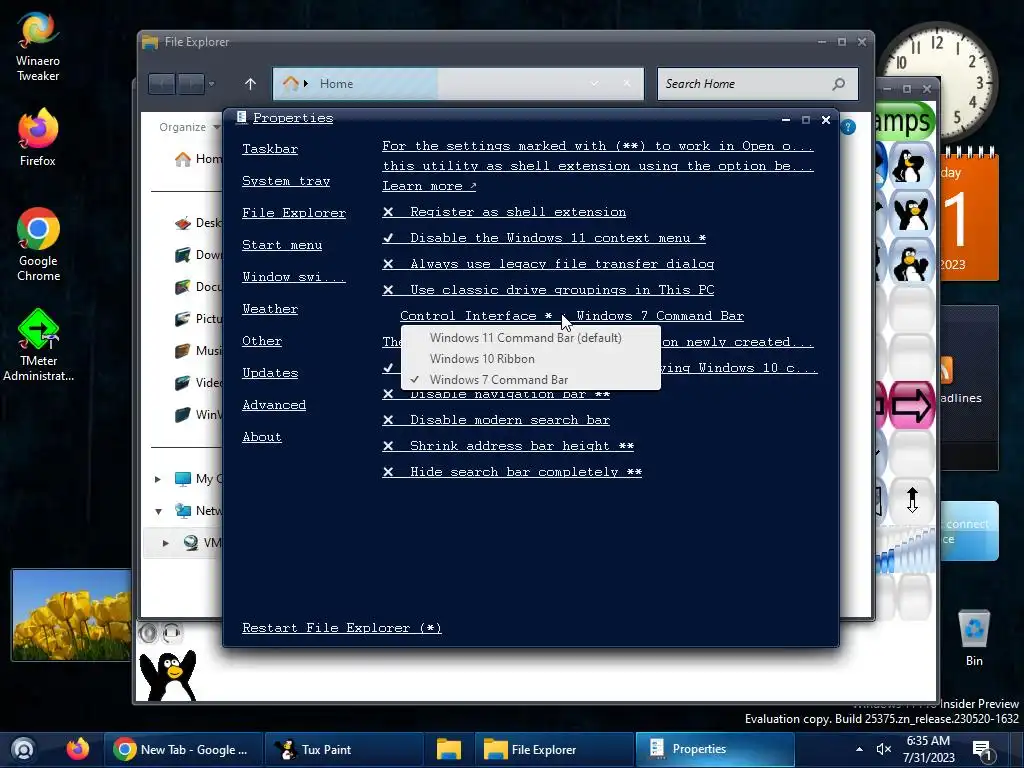The width and height of the screenshot is (1024, 768).
Task: Toggle Disable navigation bar option
Action: 496,394
